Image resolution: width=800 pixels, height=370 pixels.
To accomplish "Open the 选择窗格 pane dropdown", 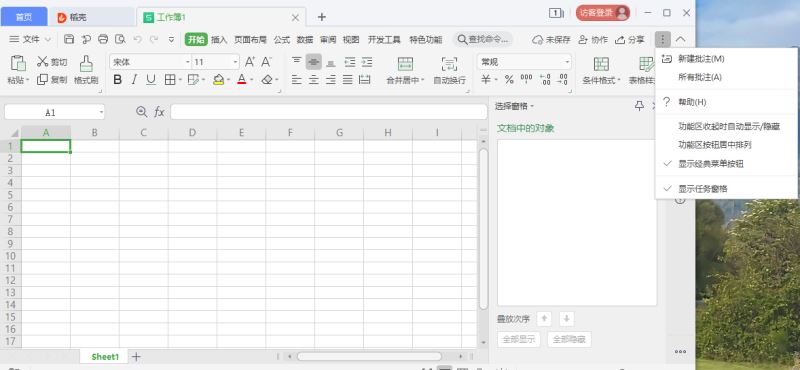I will [x=532, y=106].
